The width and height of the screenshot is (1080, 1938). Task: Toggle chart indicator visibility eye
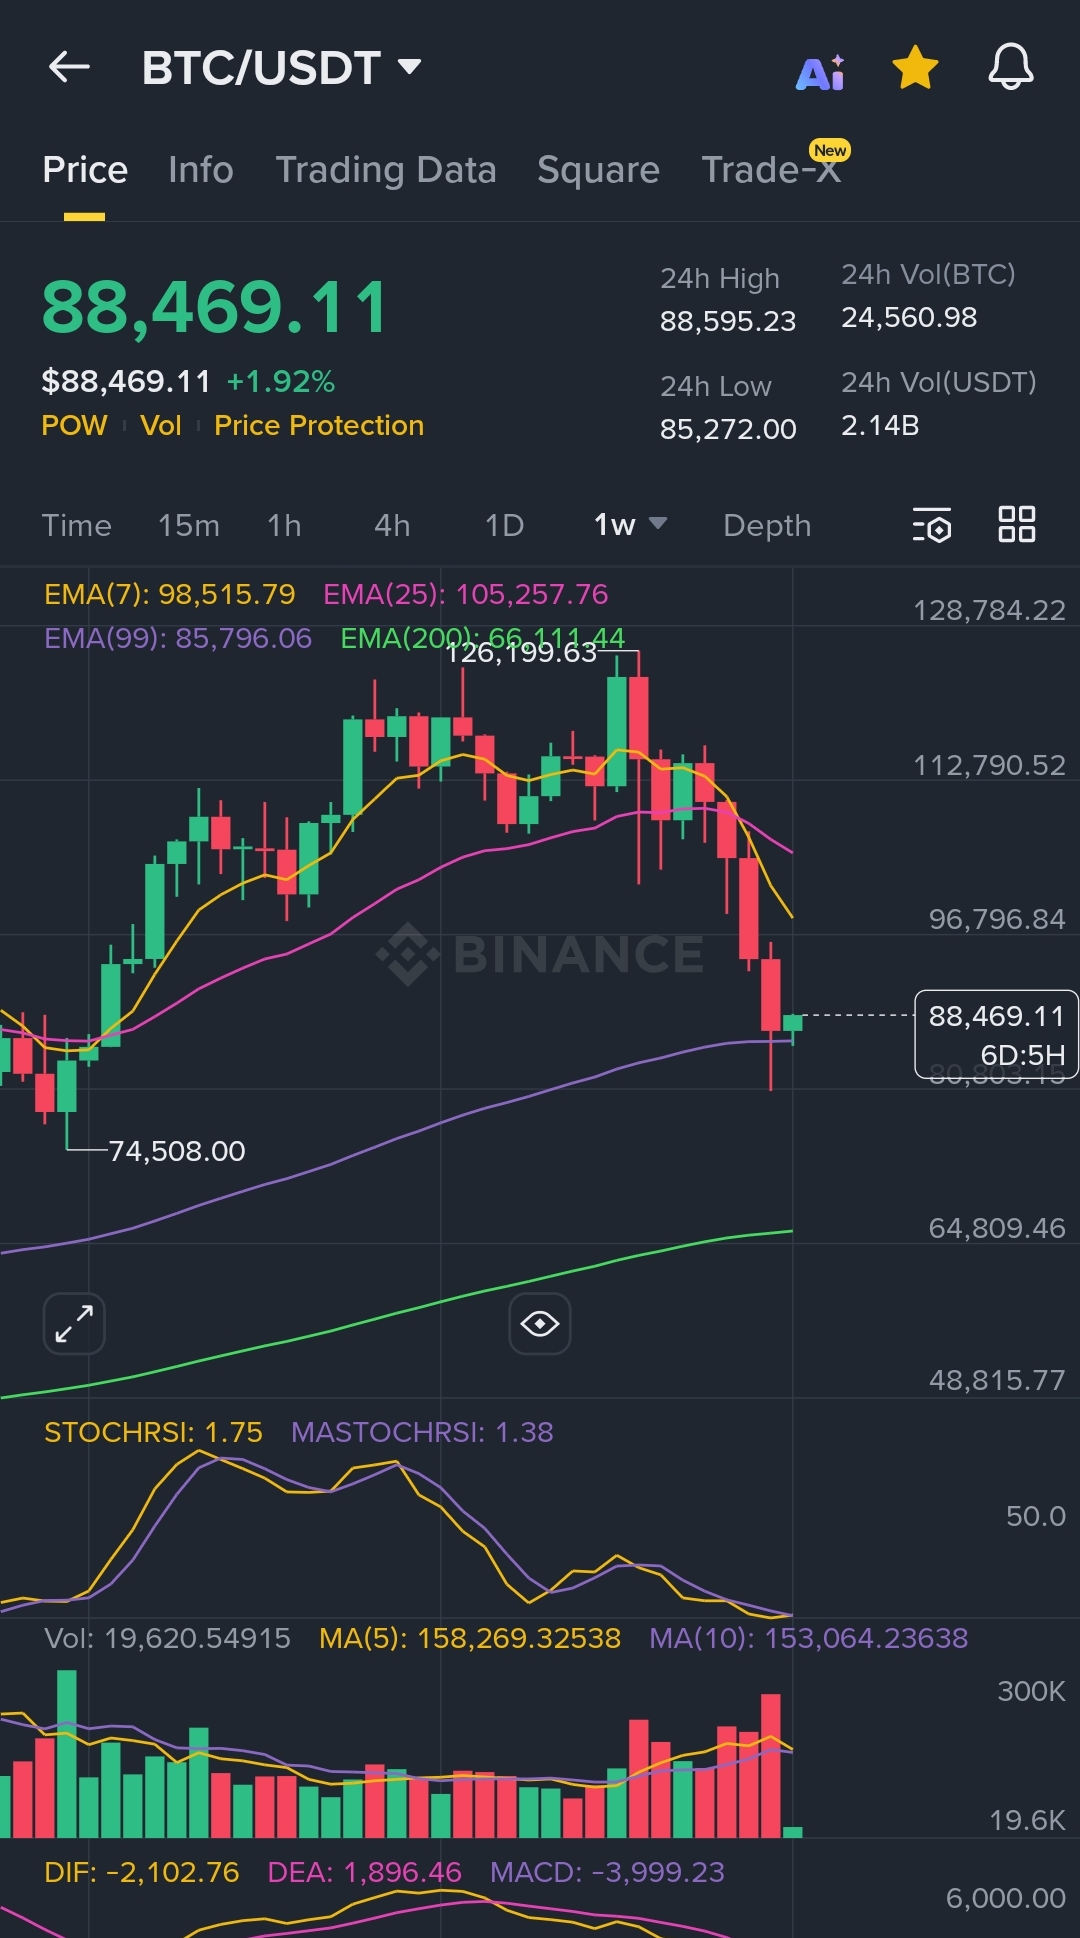point(540,1324)
